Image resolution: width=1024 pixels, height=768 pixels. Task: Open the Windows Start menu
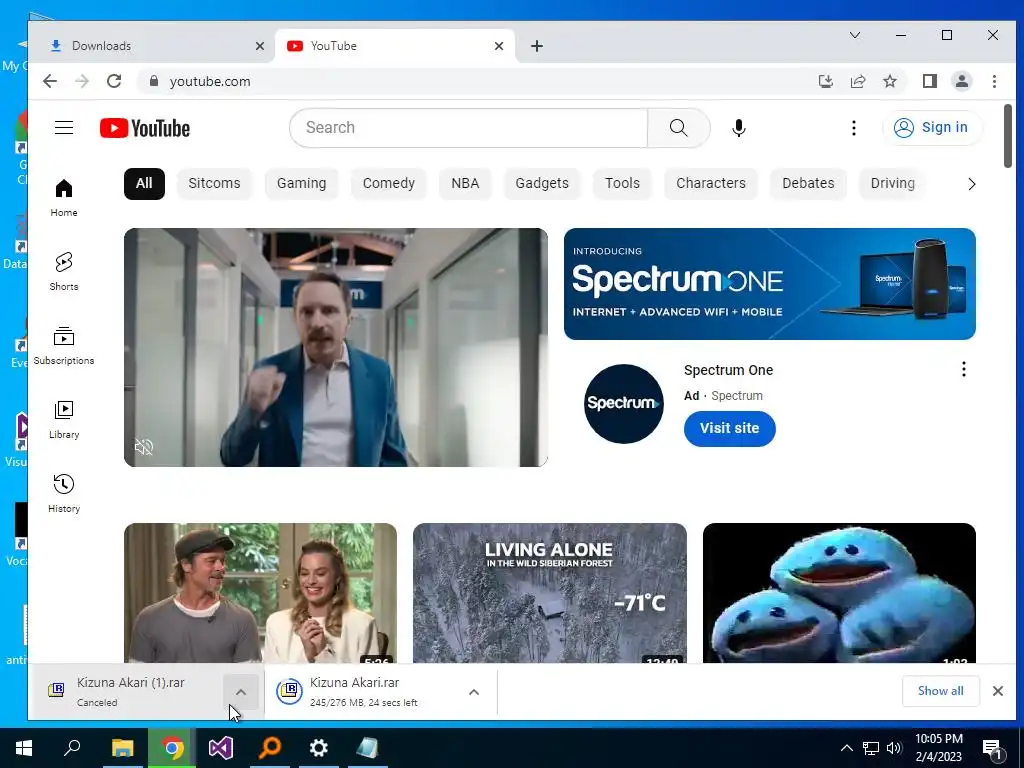click(24, 748)
